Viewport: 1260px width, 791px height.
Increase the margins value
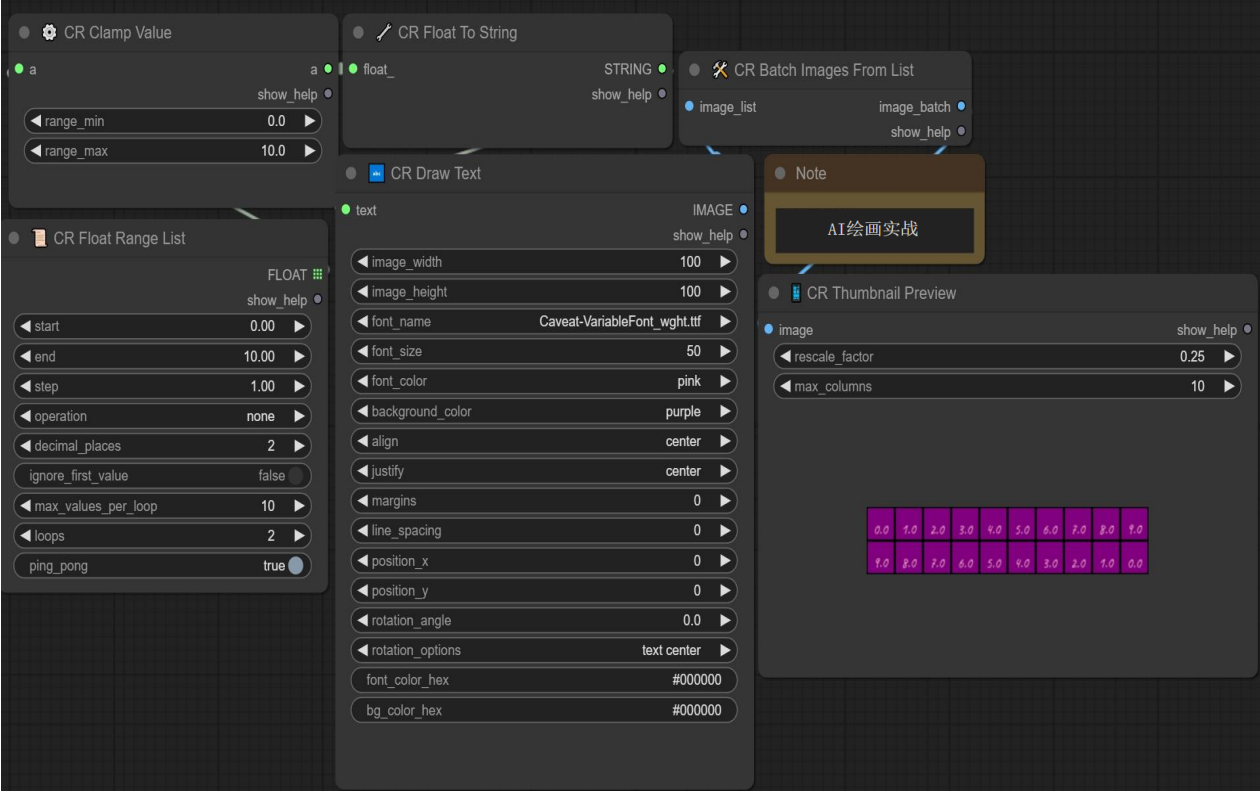click(x=724, y=501)
